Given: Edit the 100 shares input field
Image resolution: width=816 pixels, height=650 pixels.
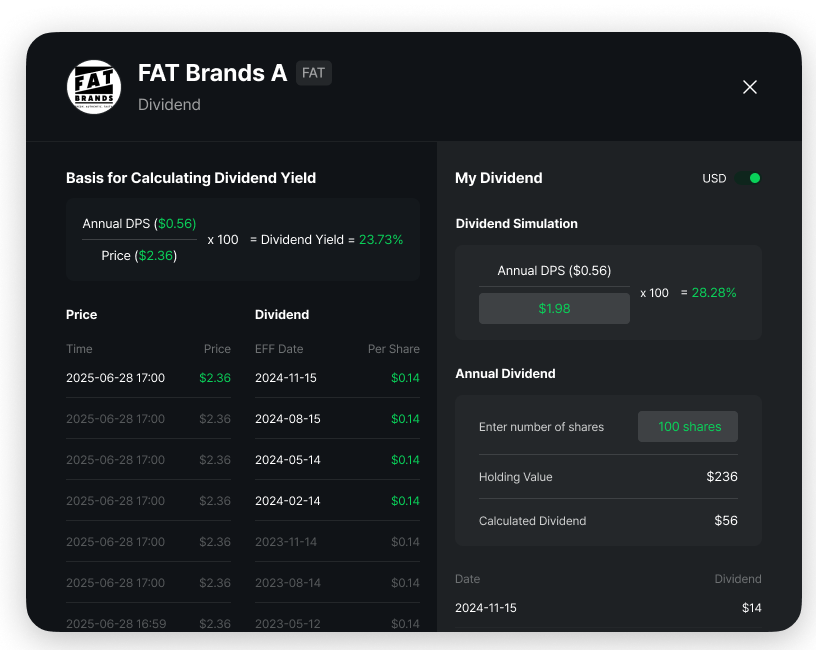Looking at the screenshot, I should pyautogui.click(x=687, y=427).
